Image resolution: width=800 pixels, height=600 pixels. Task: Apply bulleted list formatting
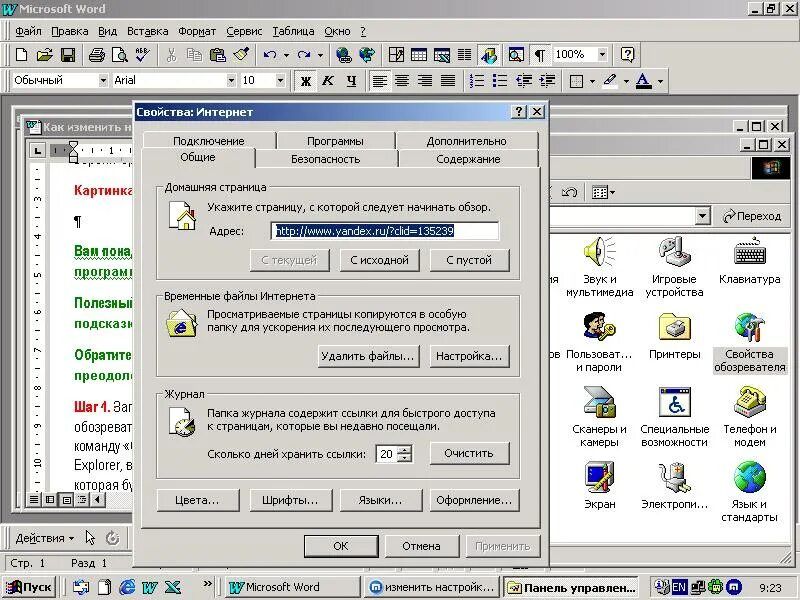[499, 81]
